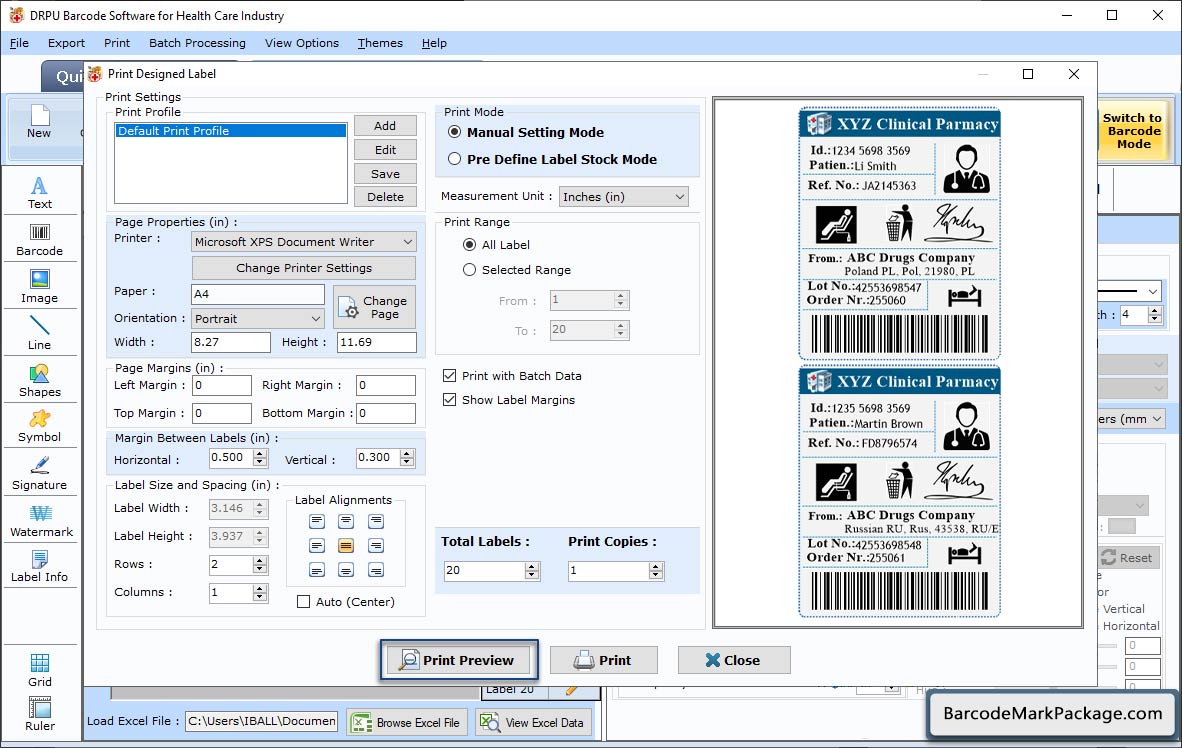Toggle Show Label Margins checkbox
Viewport: 1182px width, 748px height.
[449, 400]
